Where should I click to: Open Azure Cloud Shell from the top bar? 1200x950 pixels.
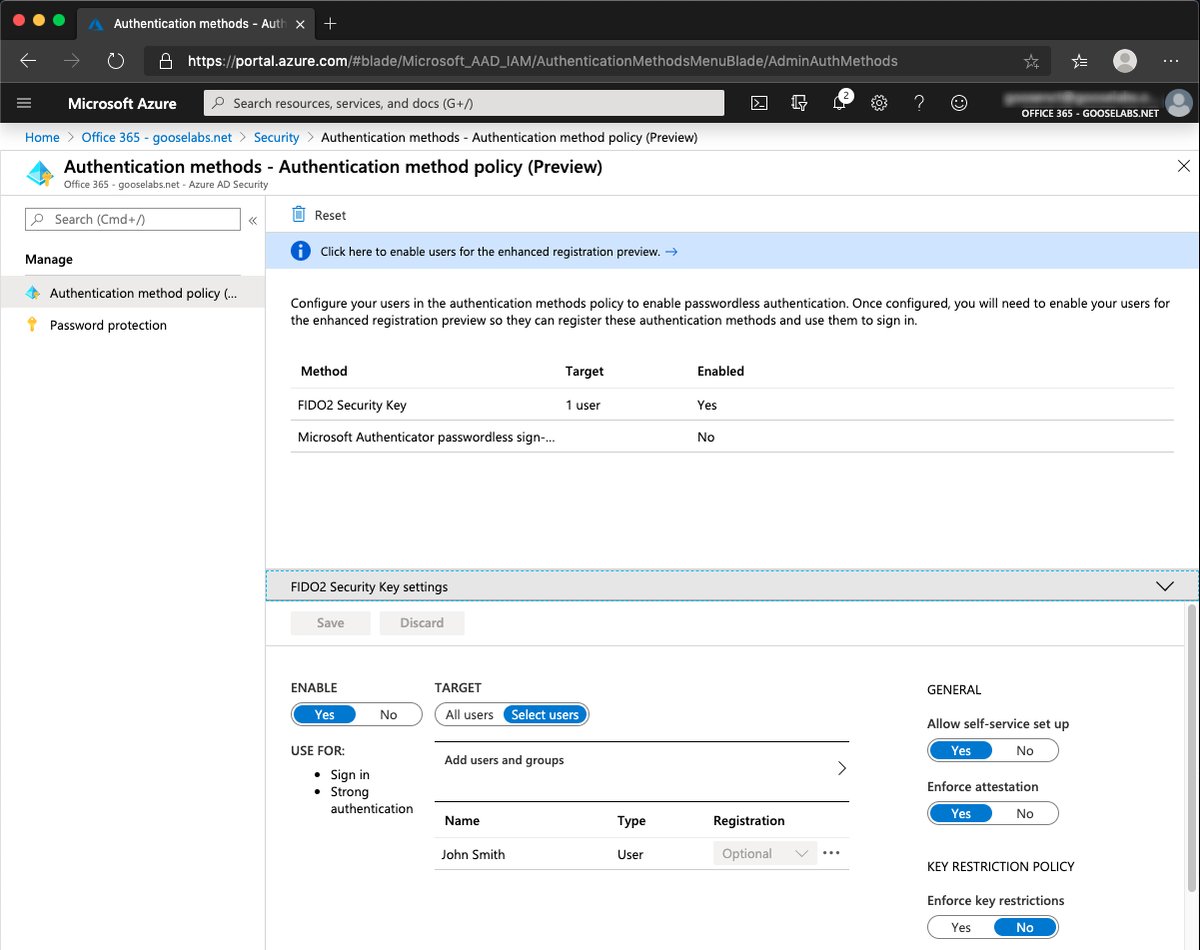point(759,102)
